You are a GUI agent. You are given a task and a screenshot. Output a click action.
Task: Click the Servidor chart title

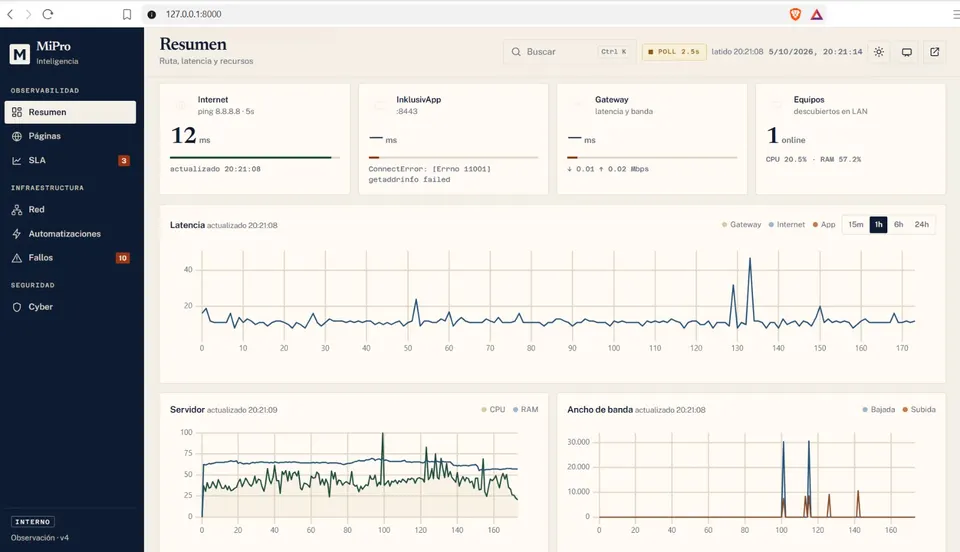[x=187, y=409]
